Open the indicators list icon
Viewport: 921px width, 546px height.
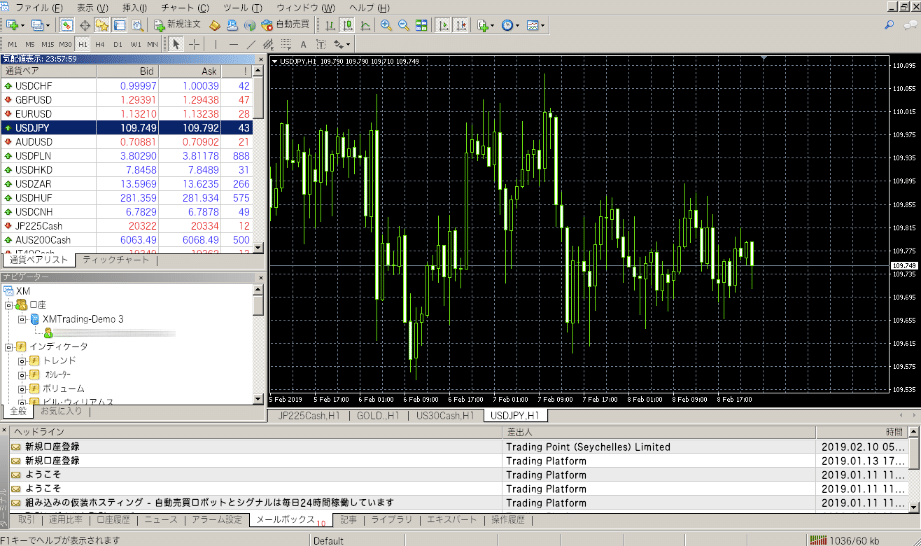[482, 25]
